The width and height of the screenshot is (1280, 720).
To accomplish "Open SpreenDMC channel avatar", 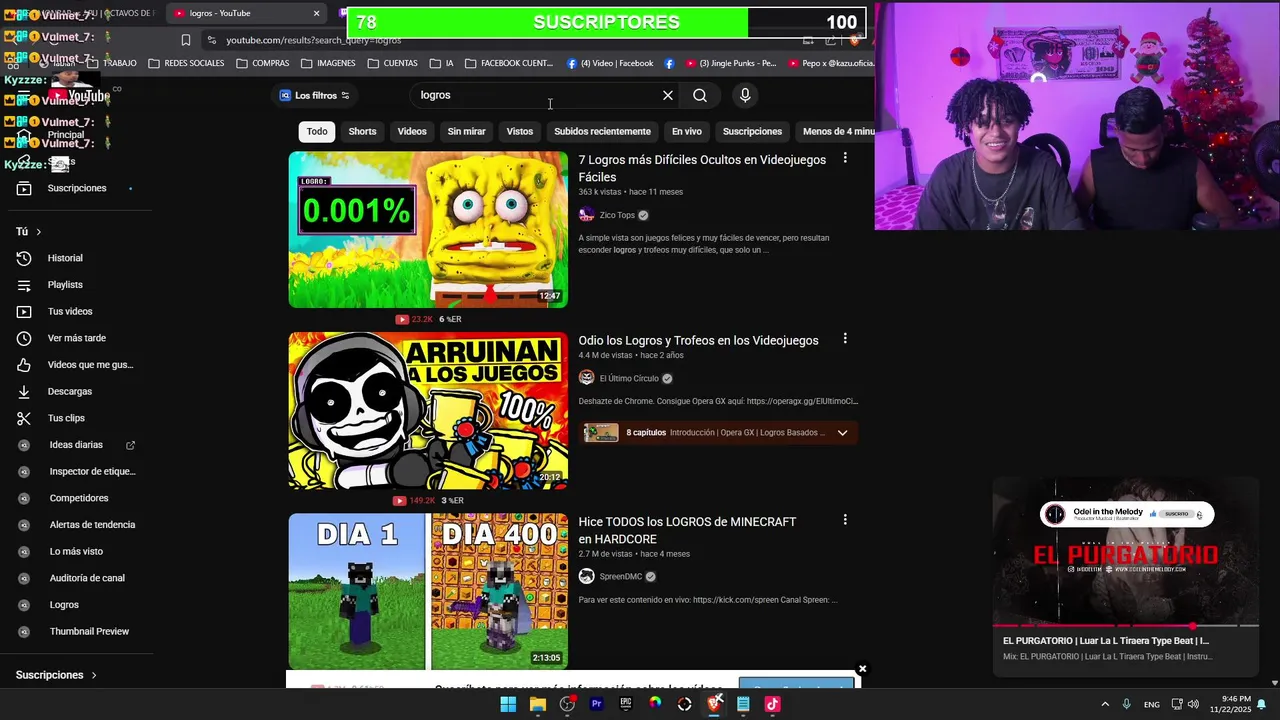I will coord(587,576).
